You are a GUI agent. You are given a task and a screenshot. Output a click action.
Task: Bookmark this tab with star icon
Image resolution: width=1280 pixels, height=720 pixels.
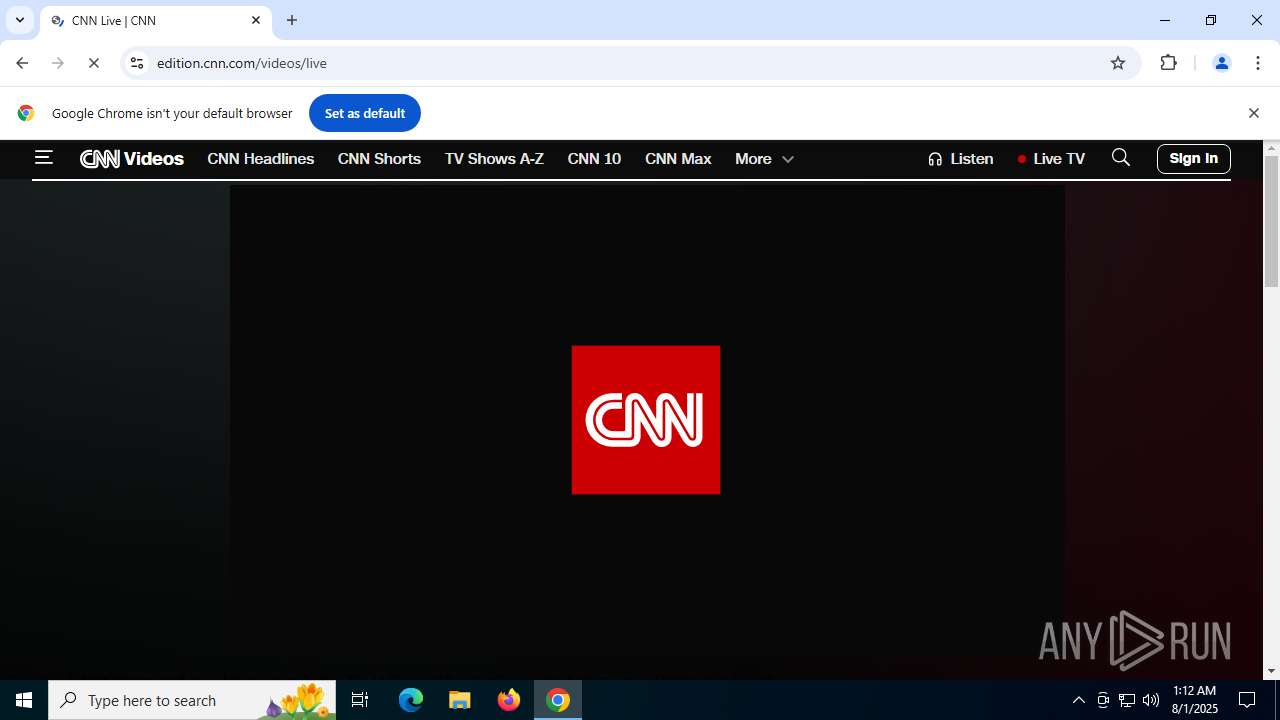pyautogui.click(x=1118, y=63)
